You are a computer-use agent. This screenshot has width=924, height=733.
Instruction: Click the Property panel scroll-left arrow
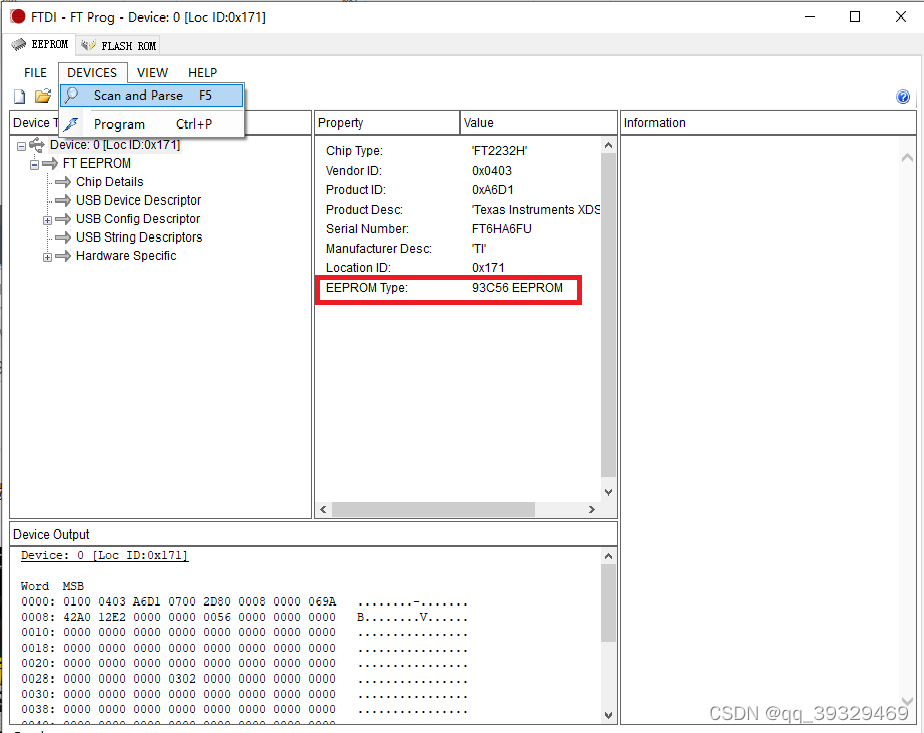[x=323, y=509]
